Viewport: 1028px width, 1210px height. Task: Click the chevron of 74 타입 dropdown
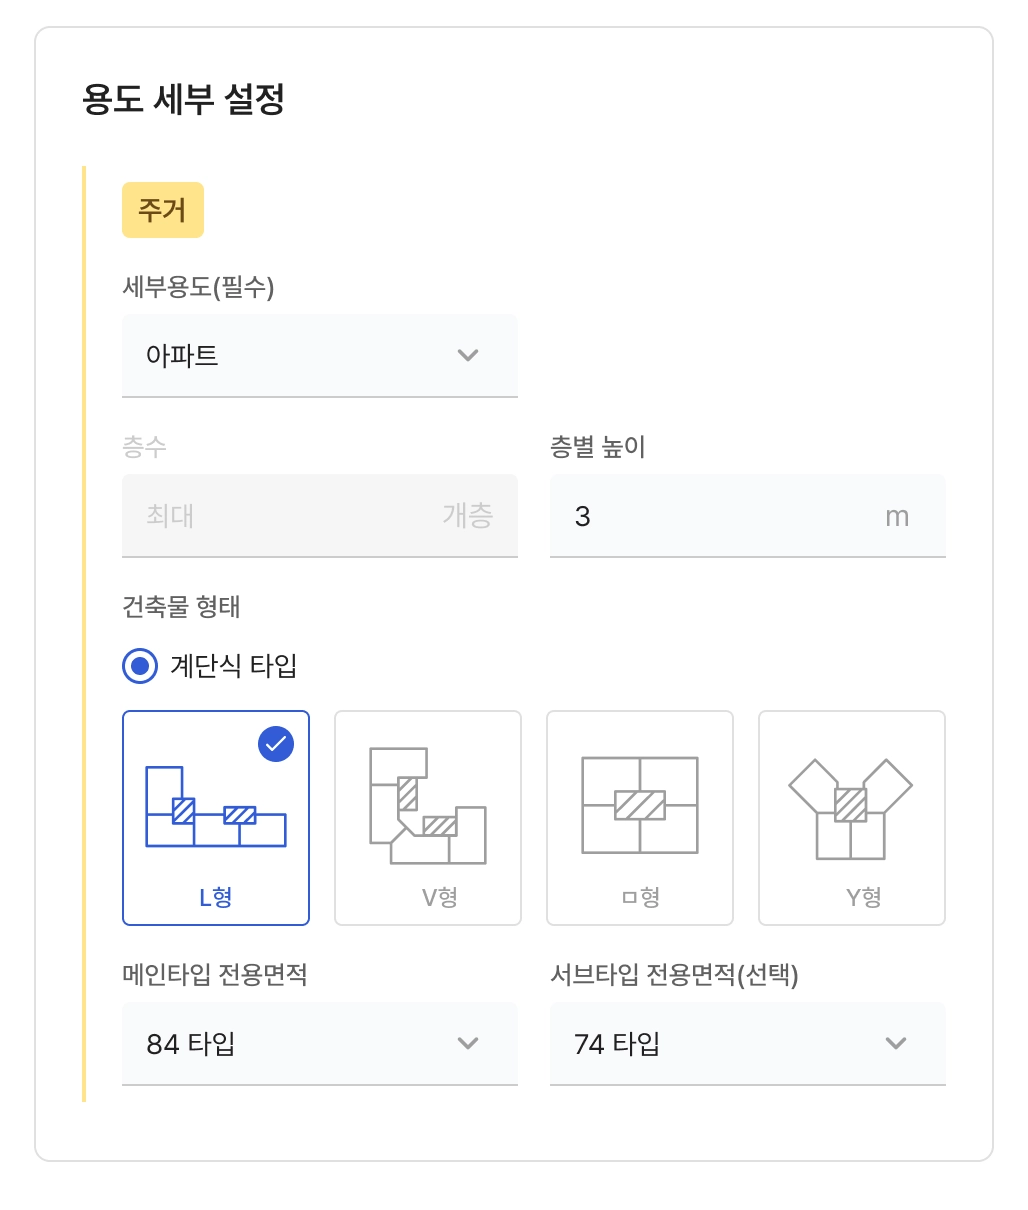click(896, 1044)
